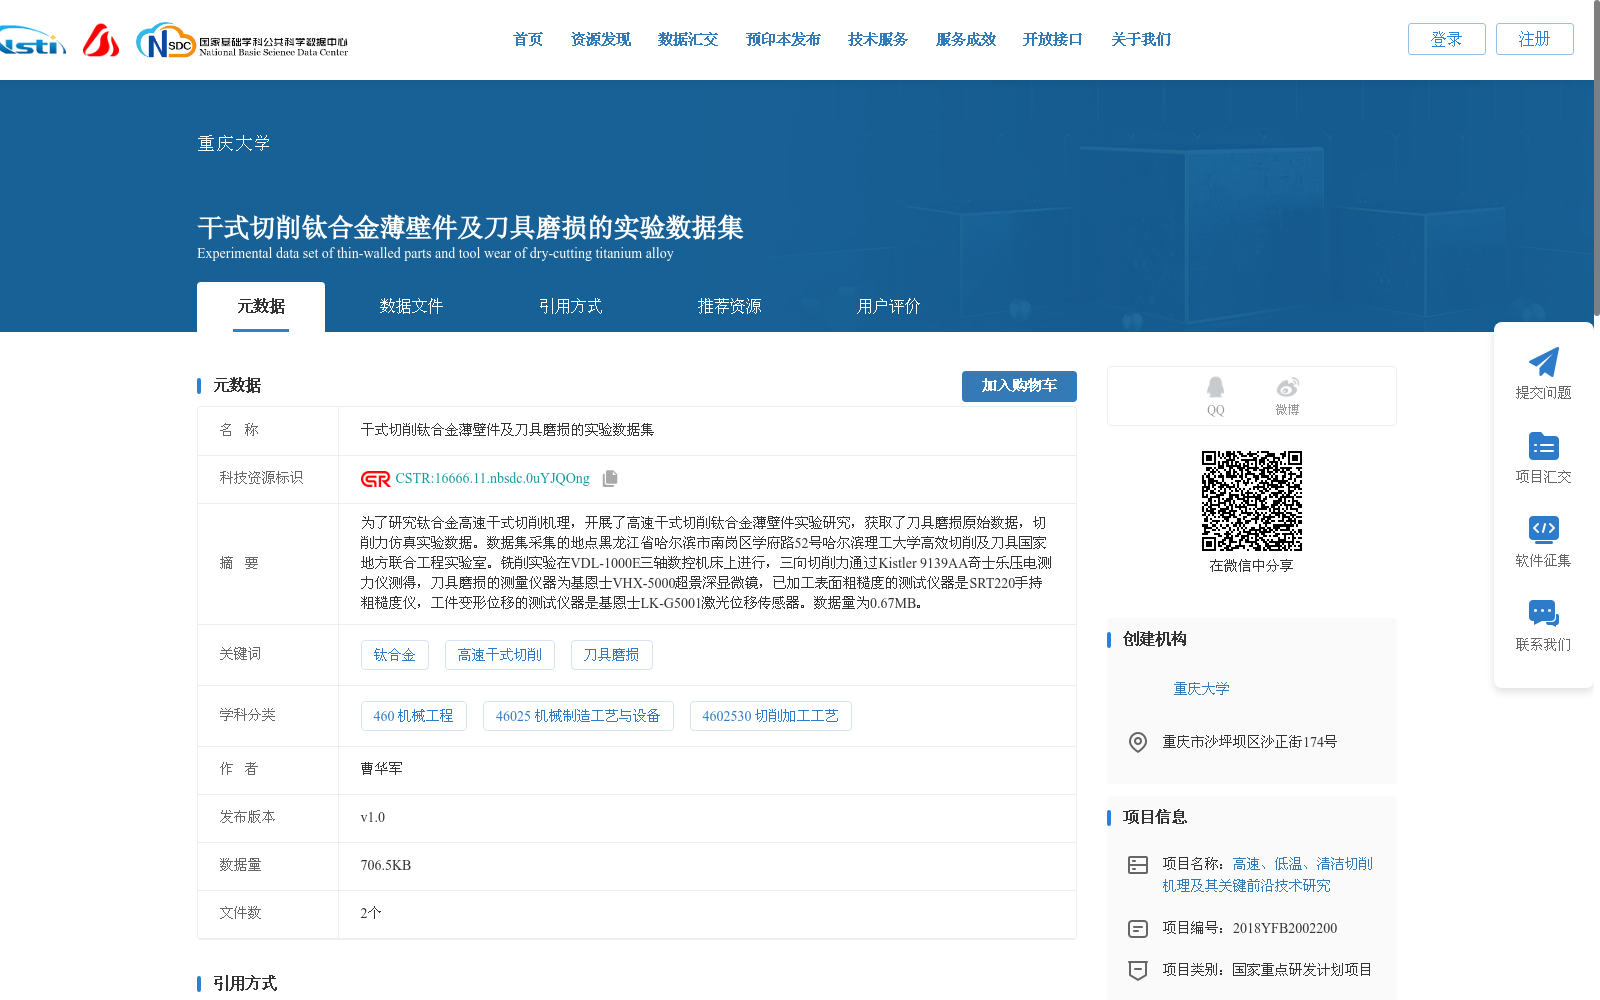Click the location pin icon beside the address

1137,742
